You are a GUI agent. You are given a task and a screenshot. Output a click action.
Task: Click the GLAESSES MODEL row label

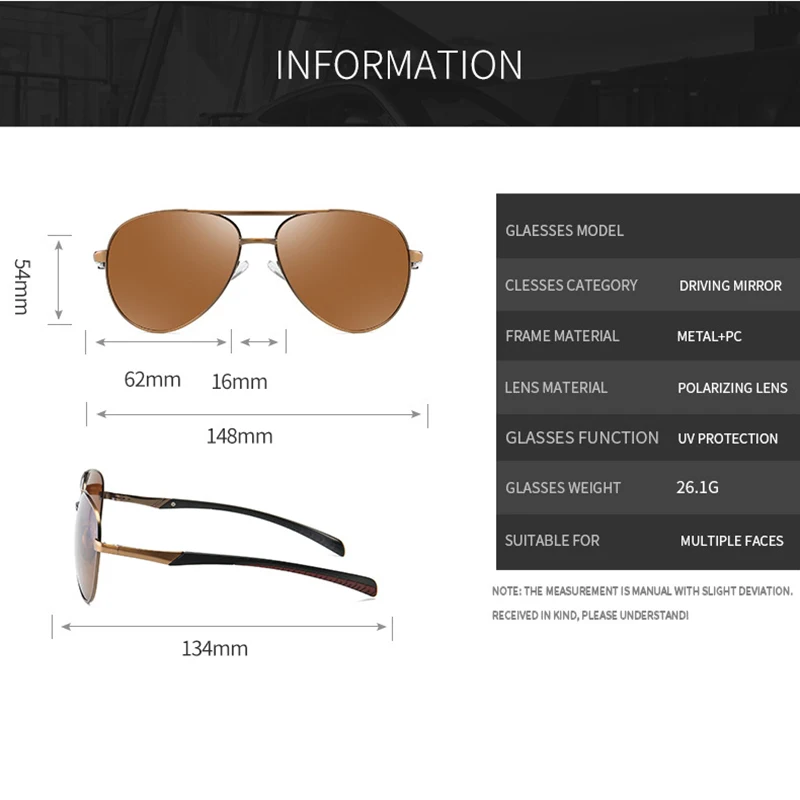tap(564, 231)
